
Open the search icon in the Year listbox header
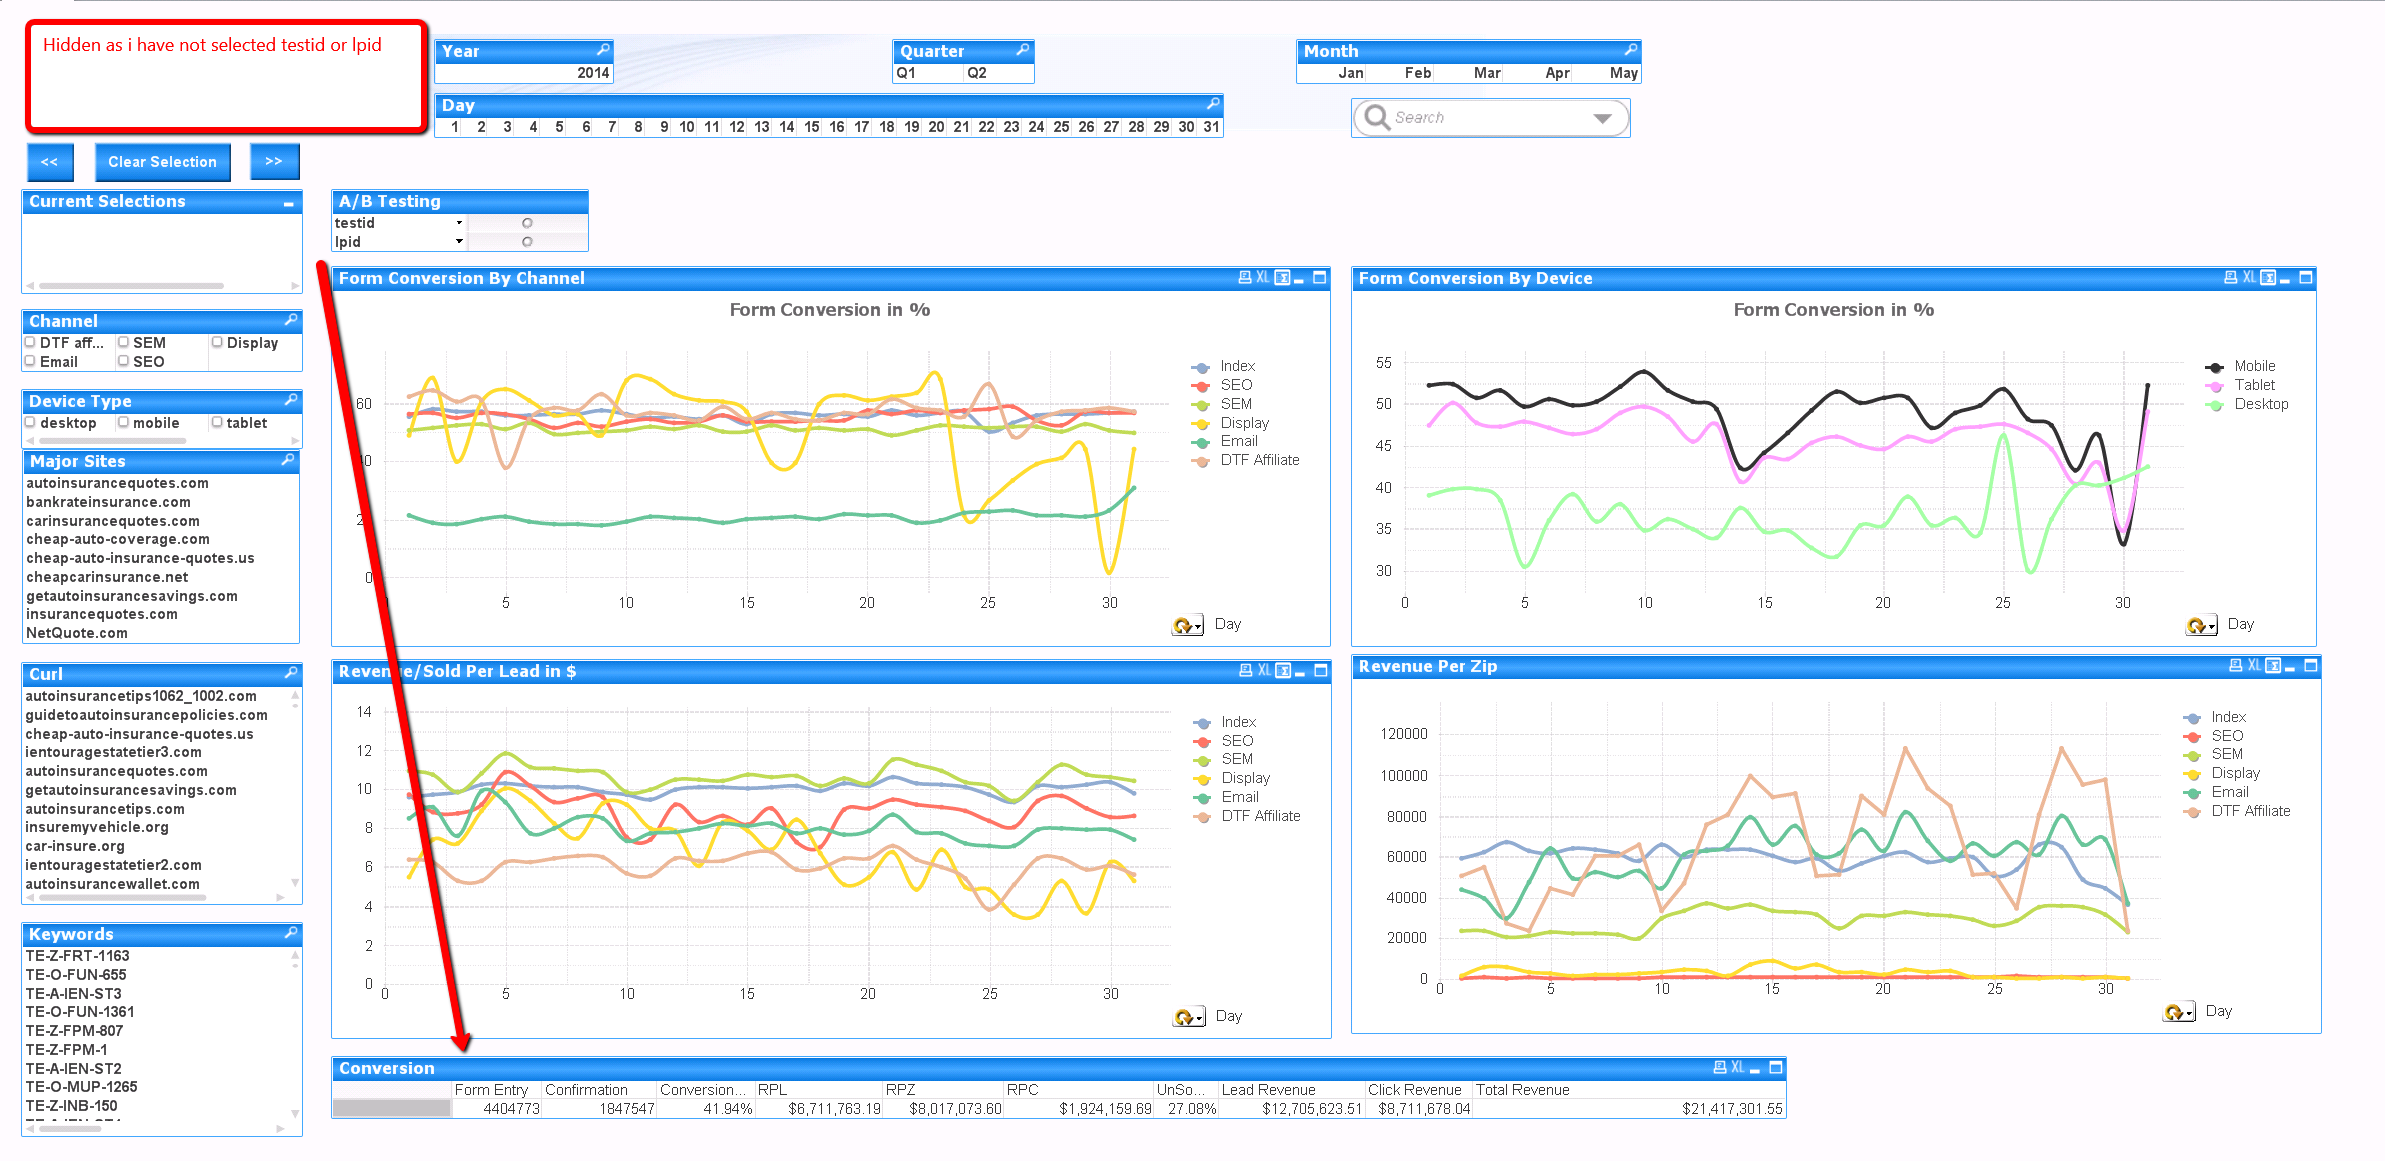603,50
